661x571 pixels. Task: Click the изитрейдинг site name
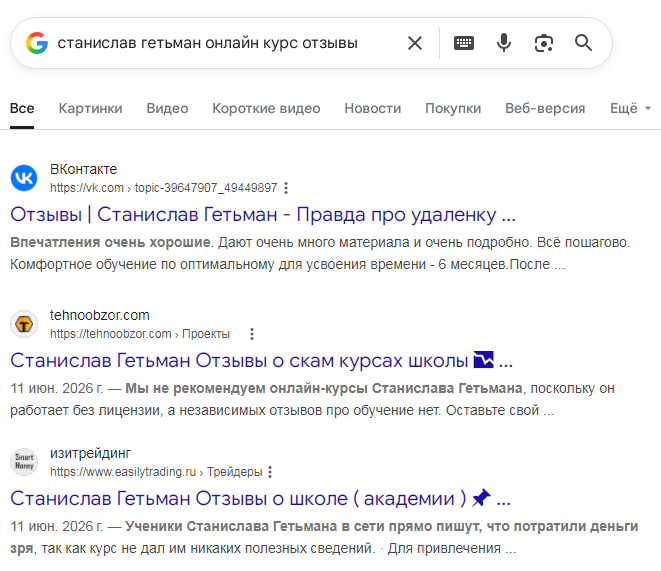point(90,453)
